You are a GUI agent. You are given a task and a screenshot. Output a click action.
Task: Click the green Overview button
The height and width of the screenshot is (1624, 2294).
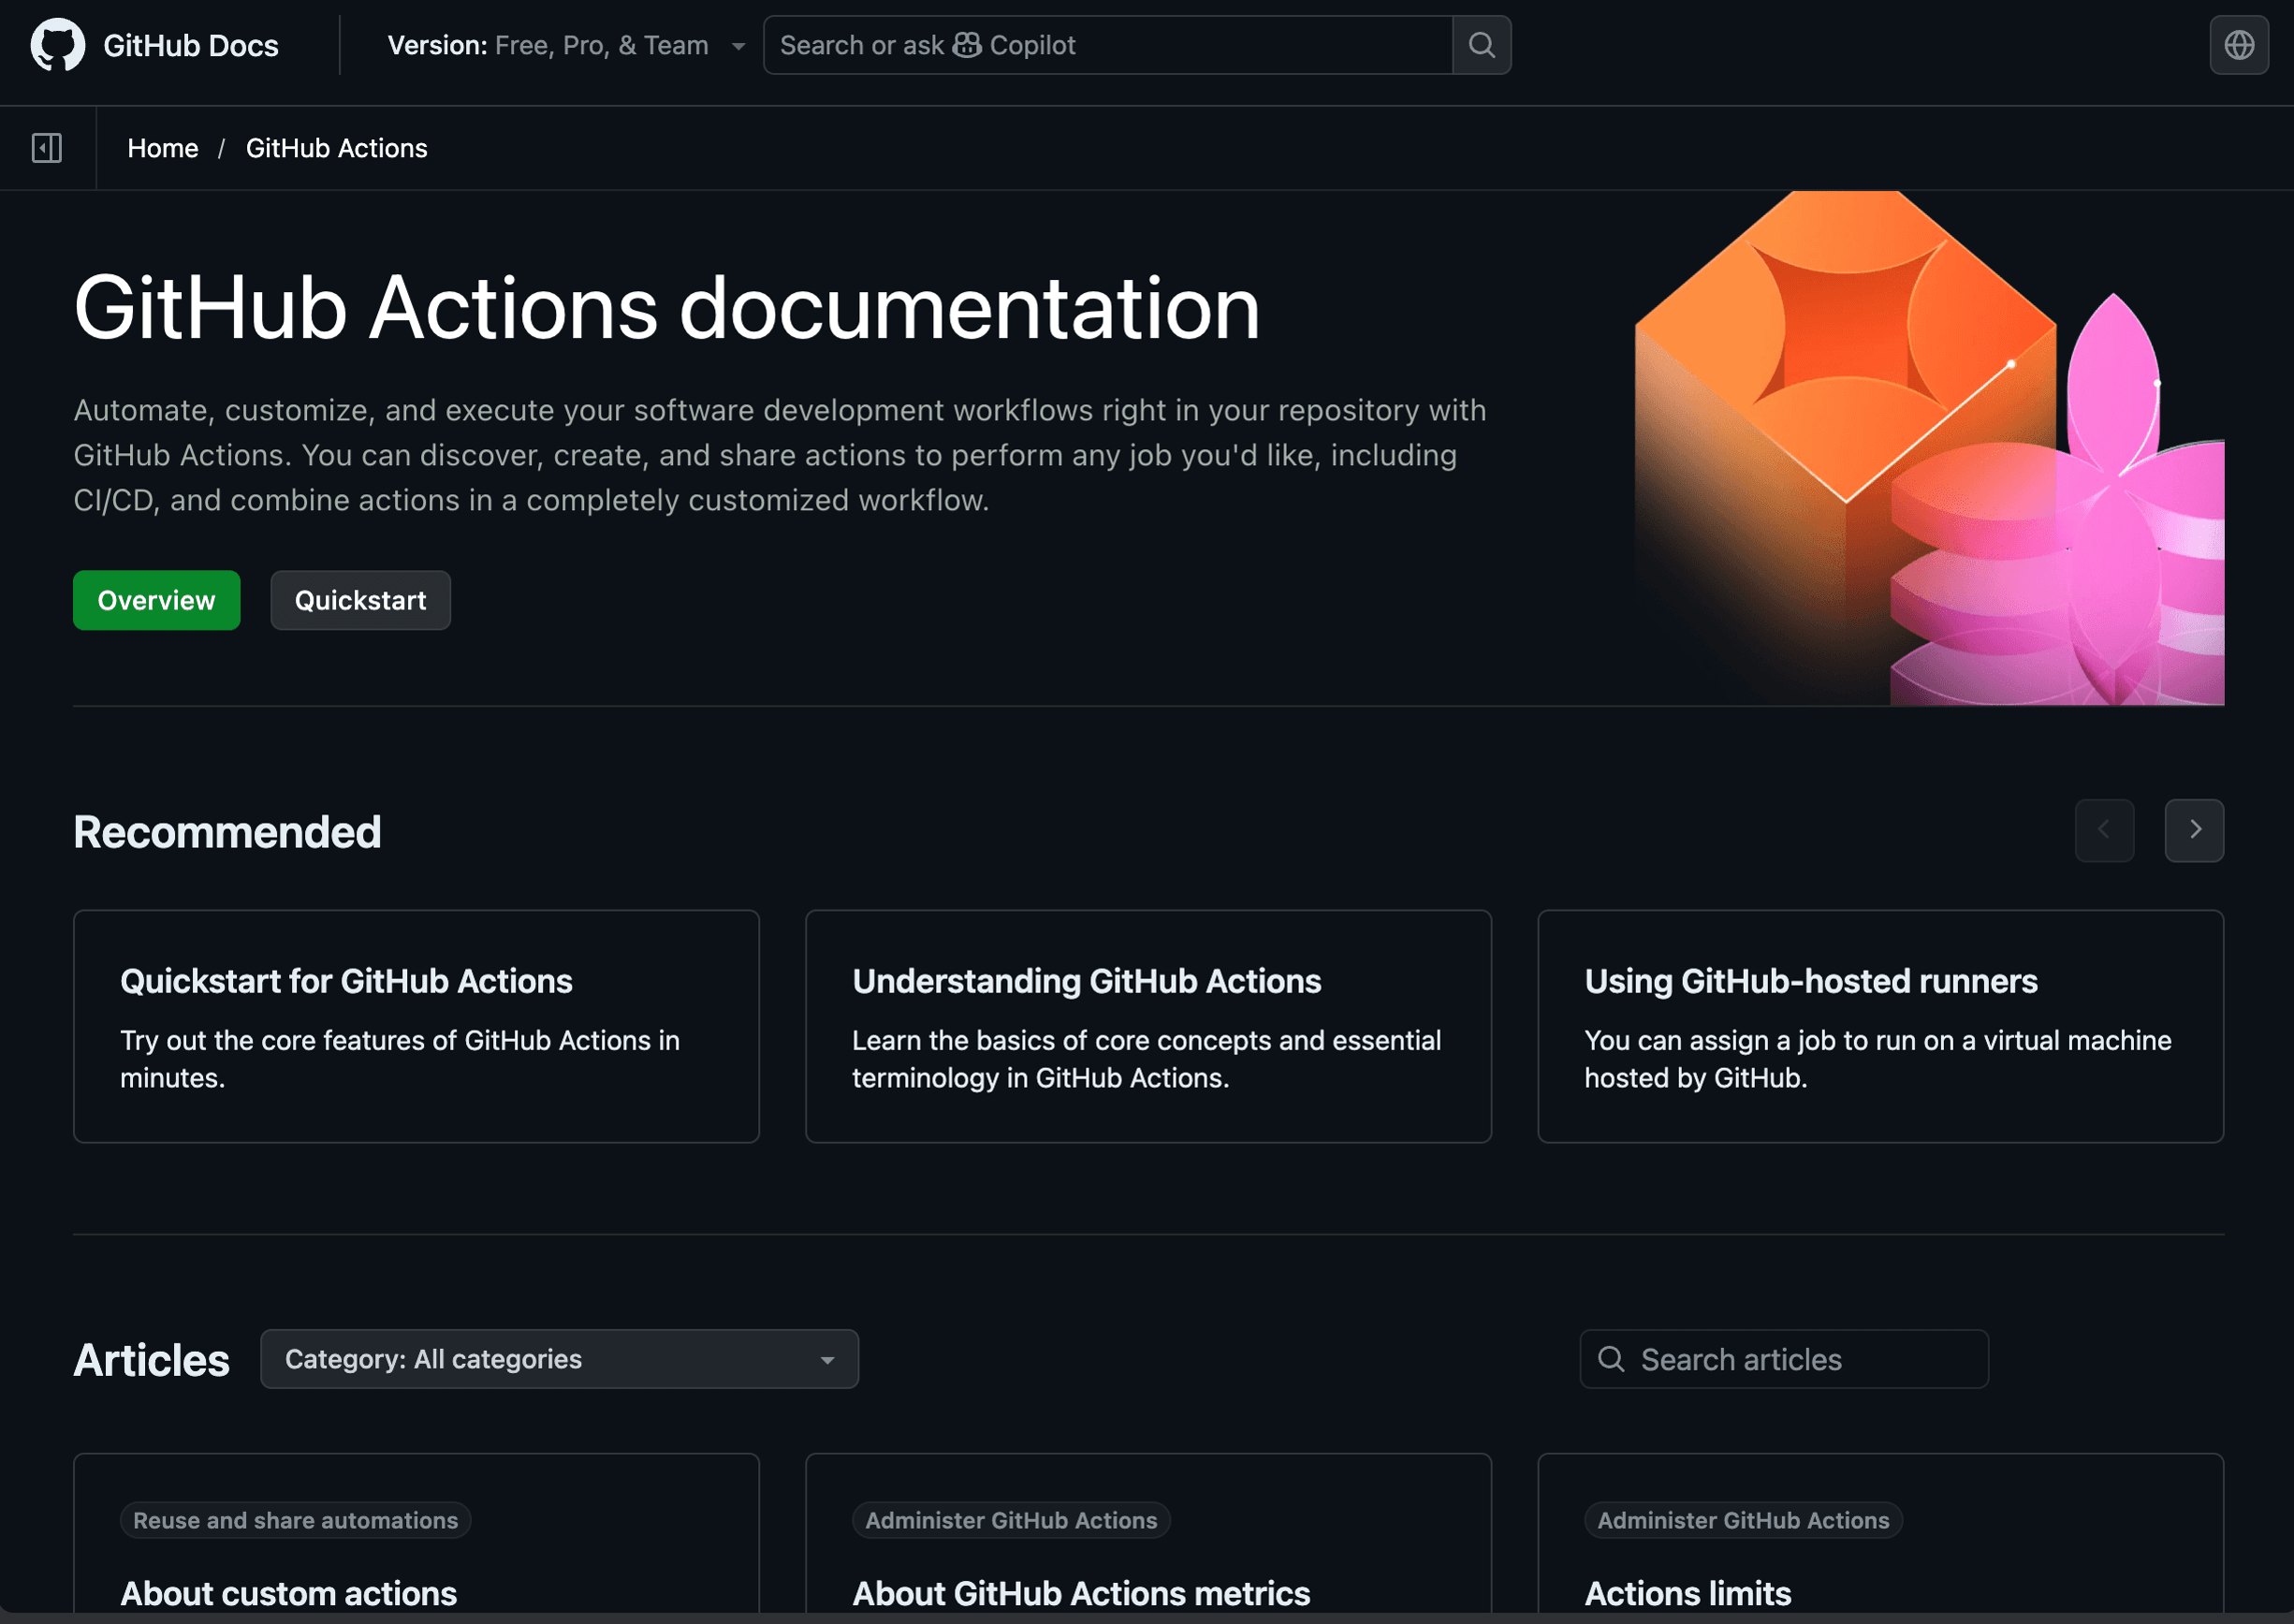click(x=156, y=600)
